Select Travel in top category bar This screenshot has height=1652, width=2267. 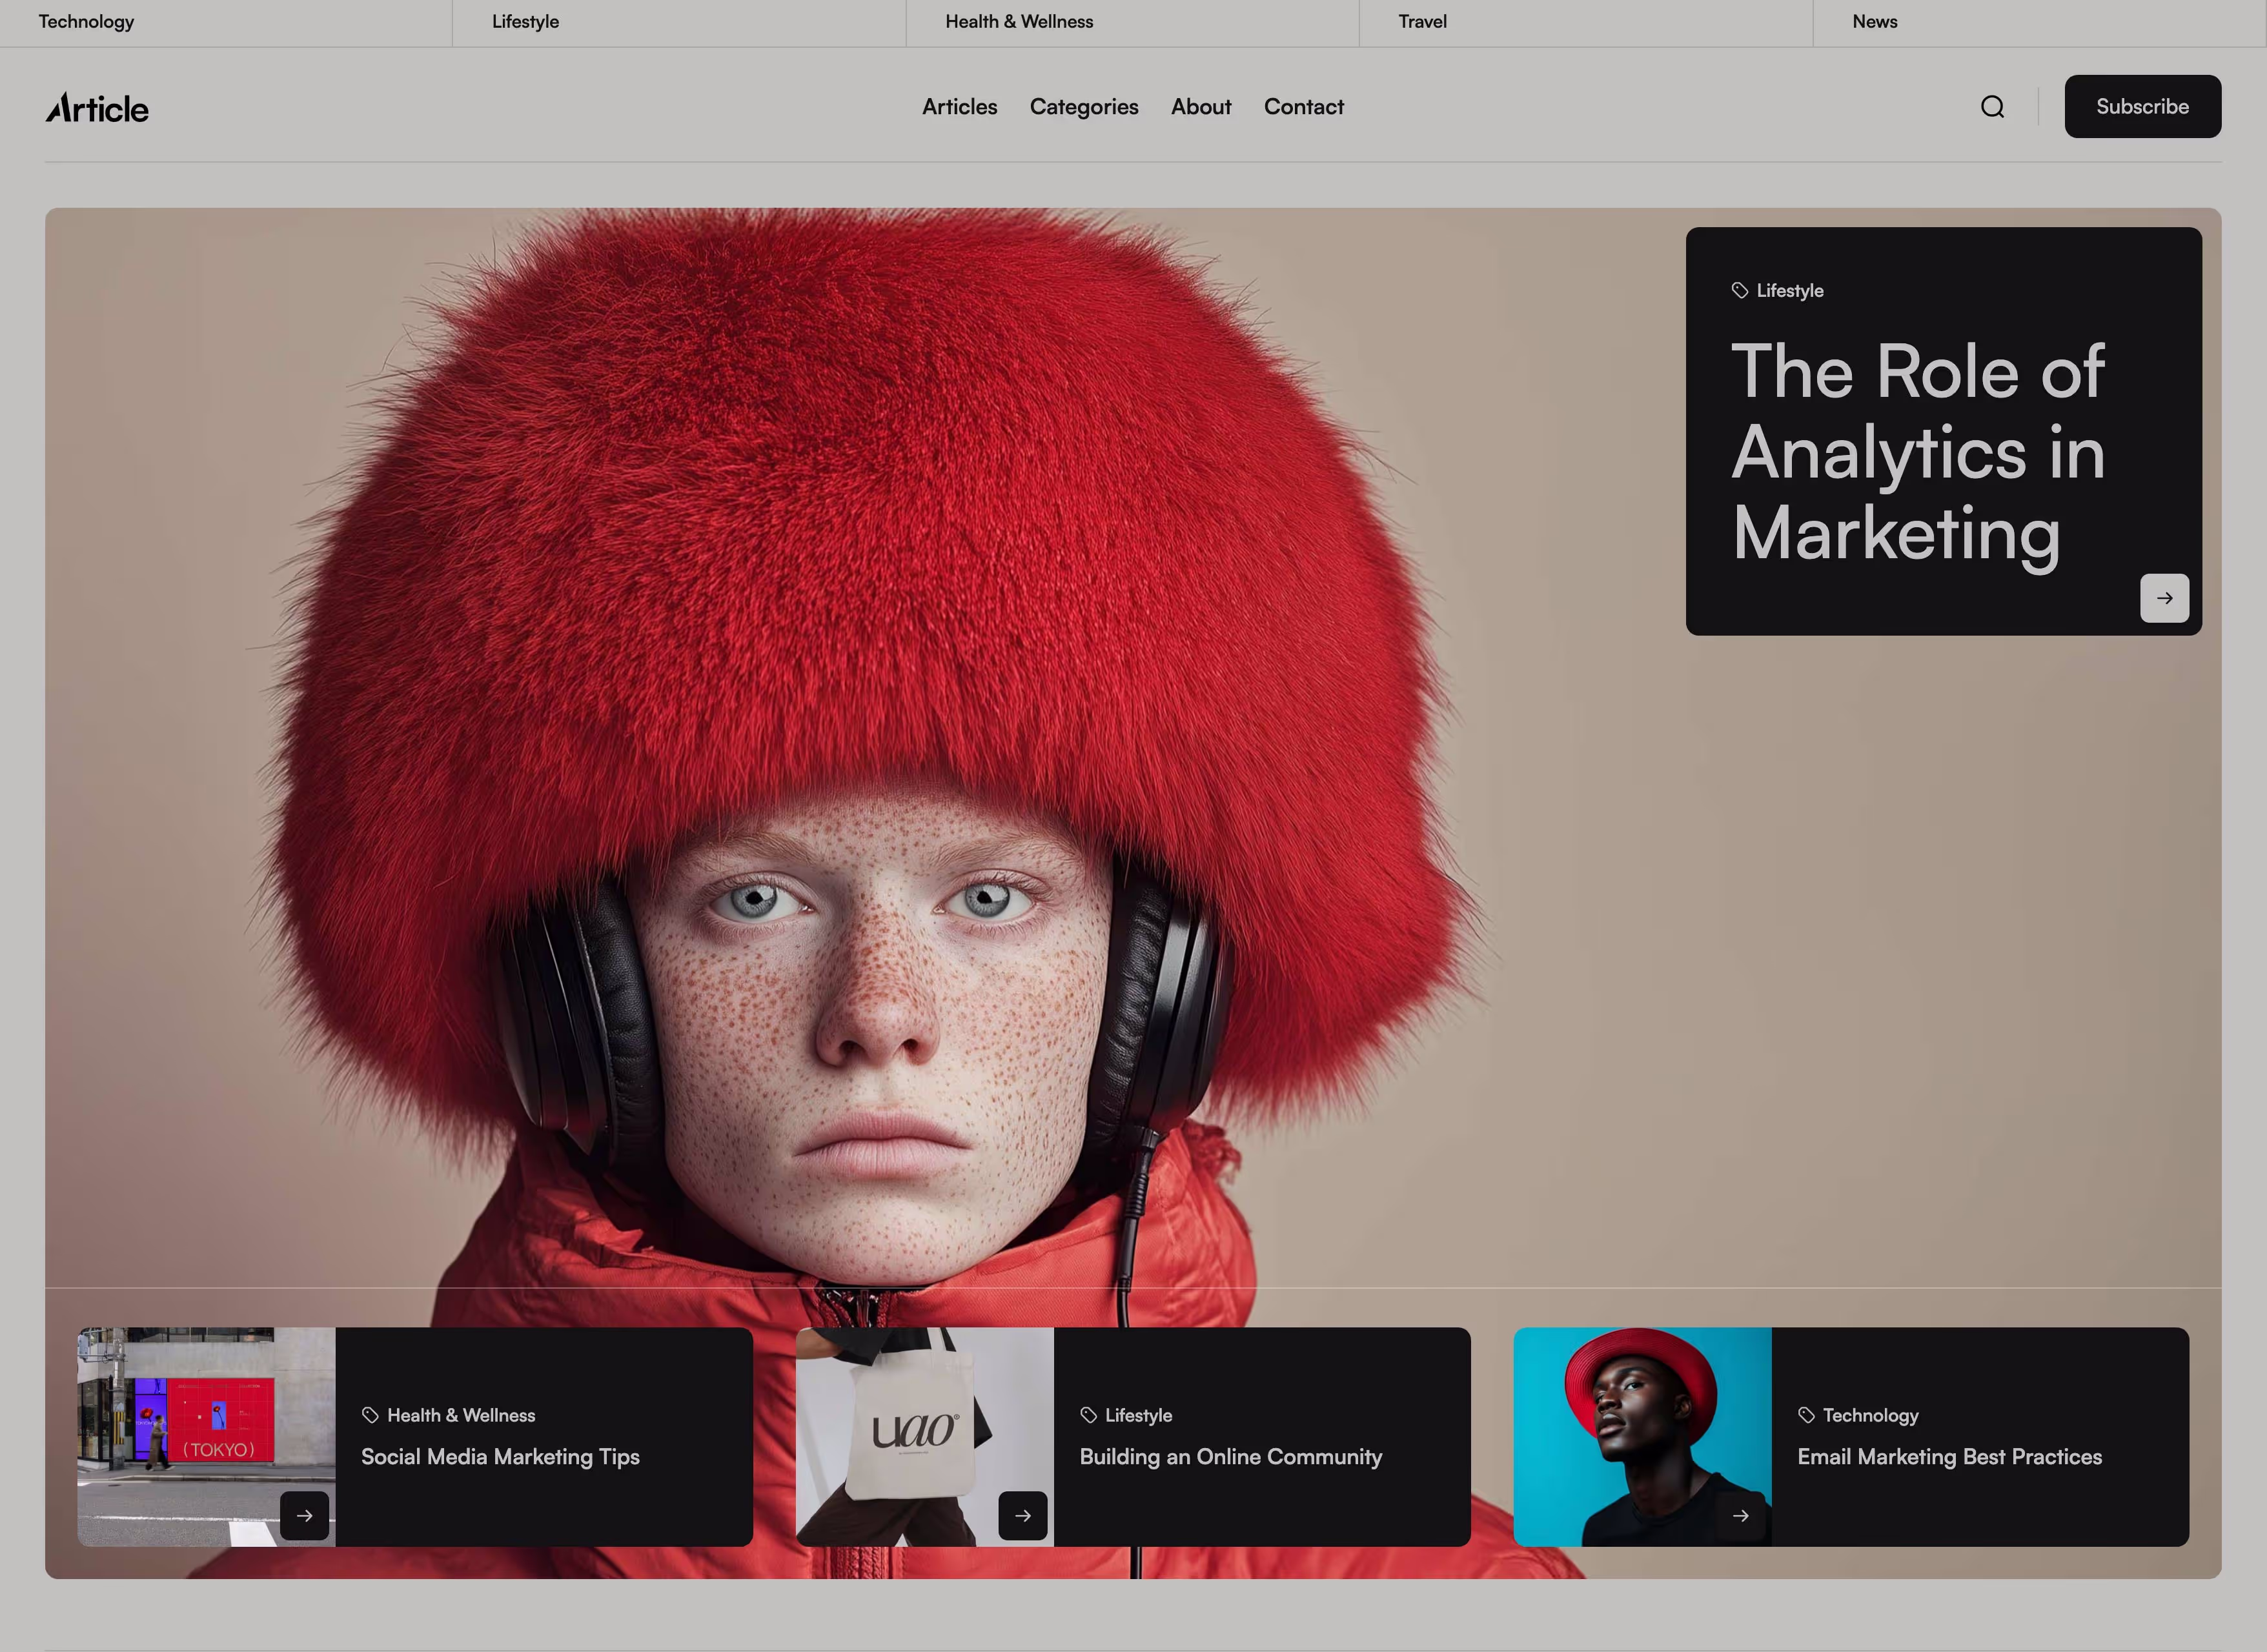(1422, 22)
